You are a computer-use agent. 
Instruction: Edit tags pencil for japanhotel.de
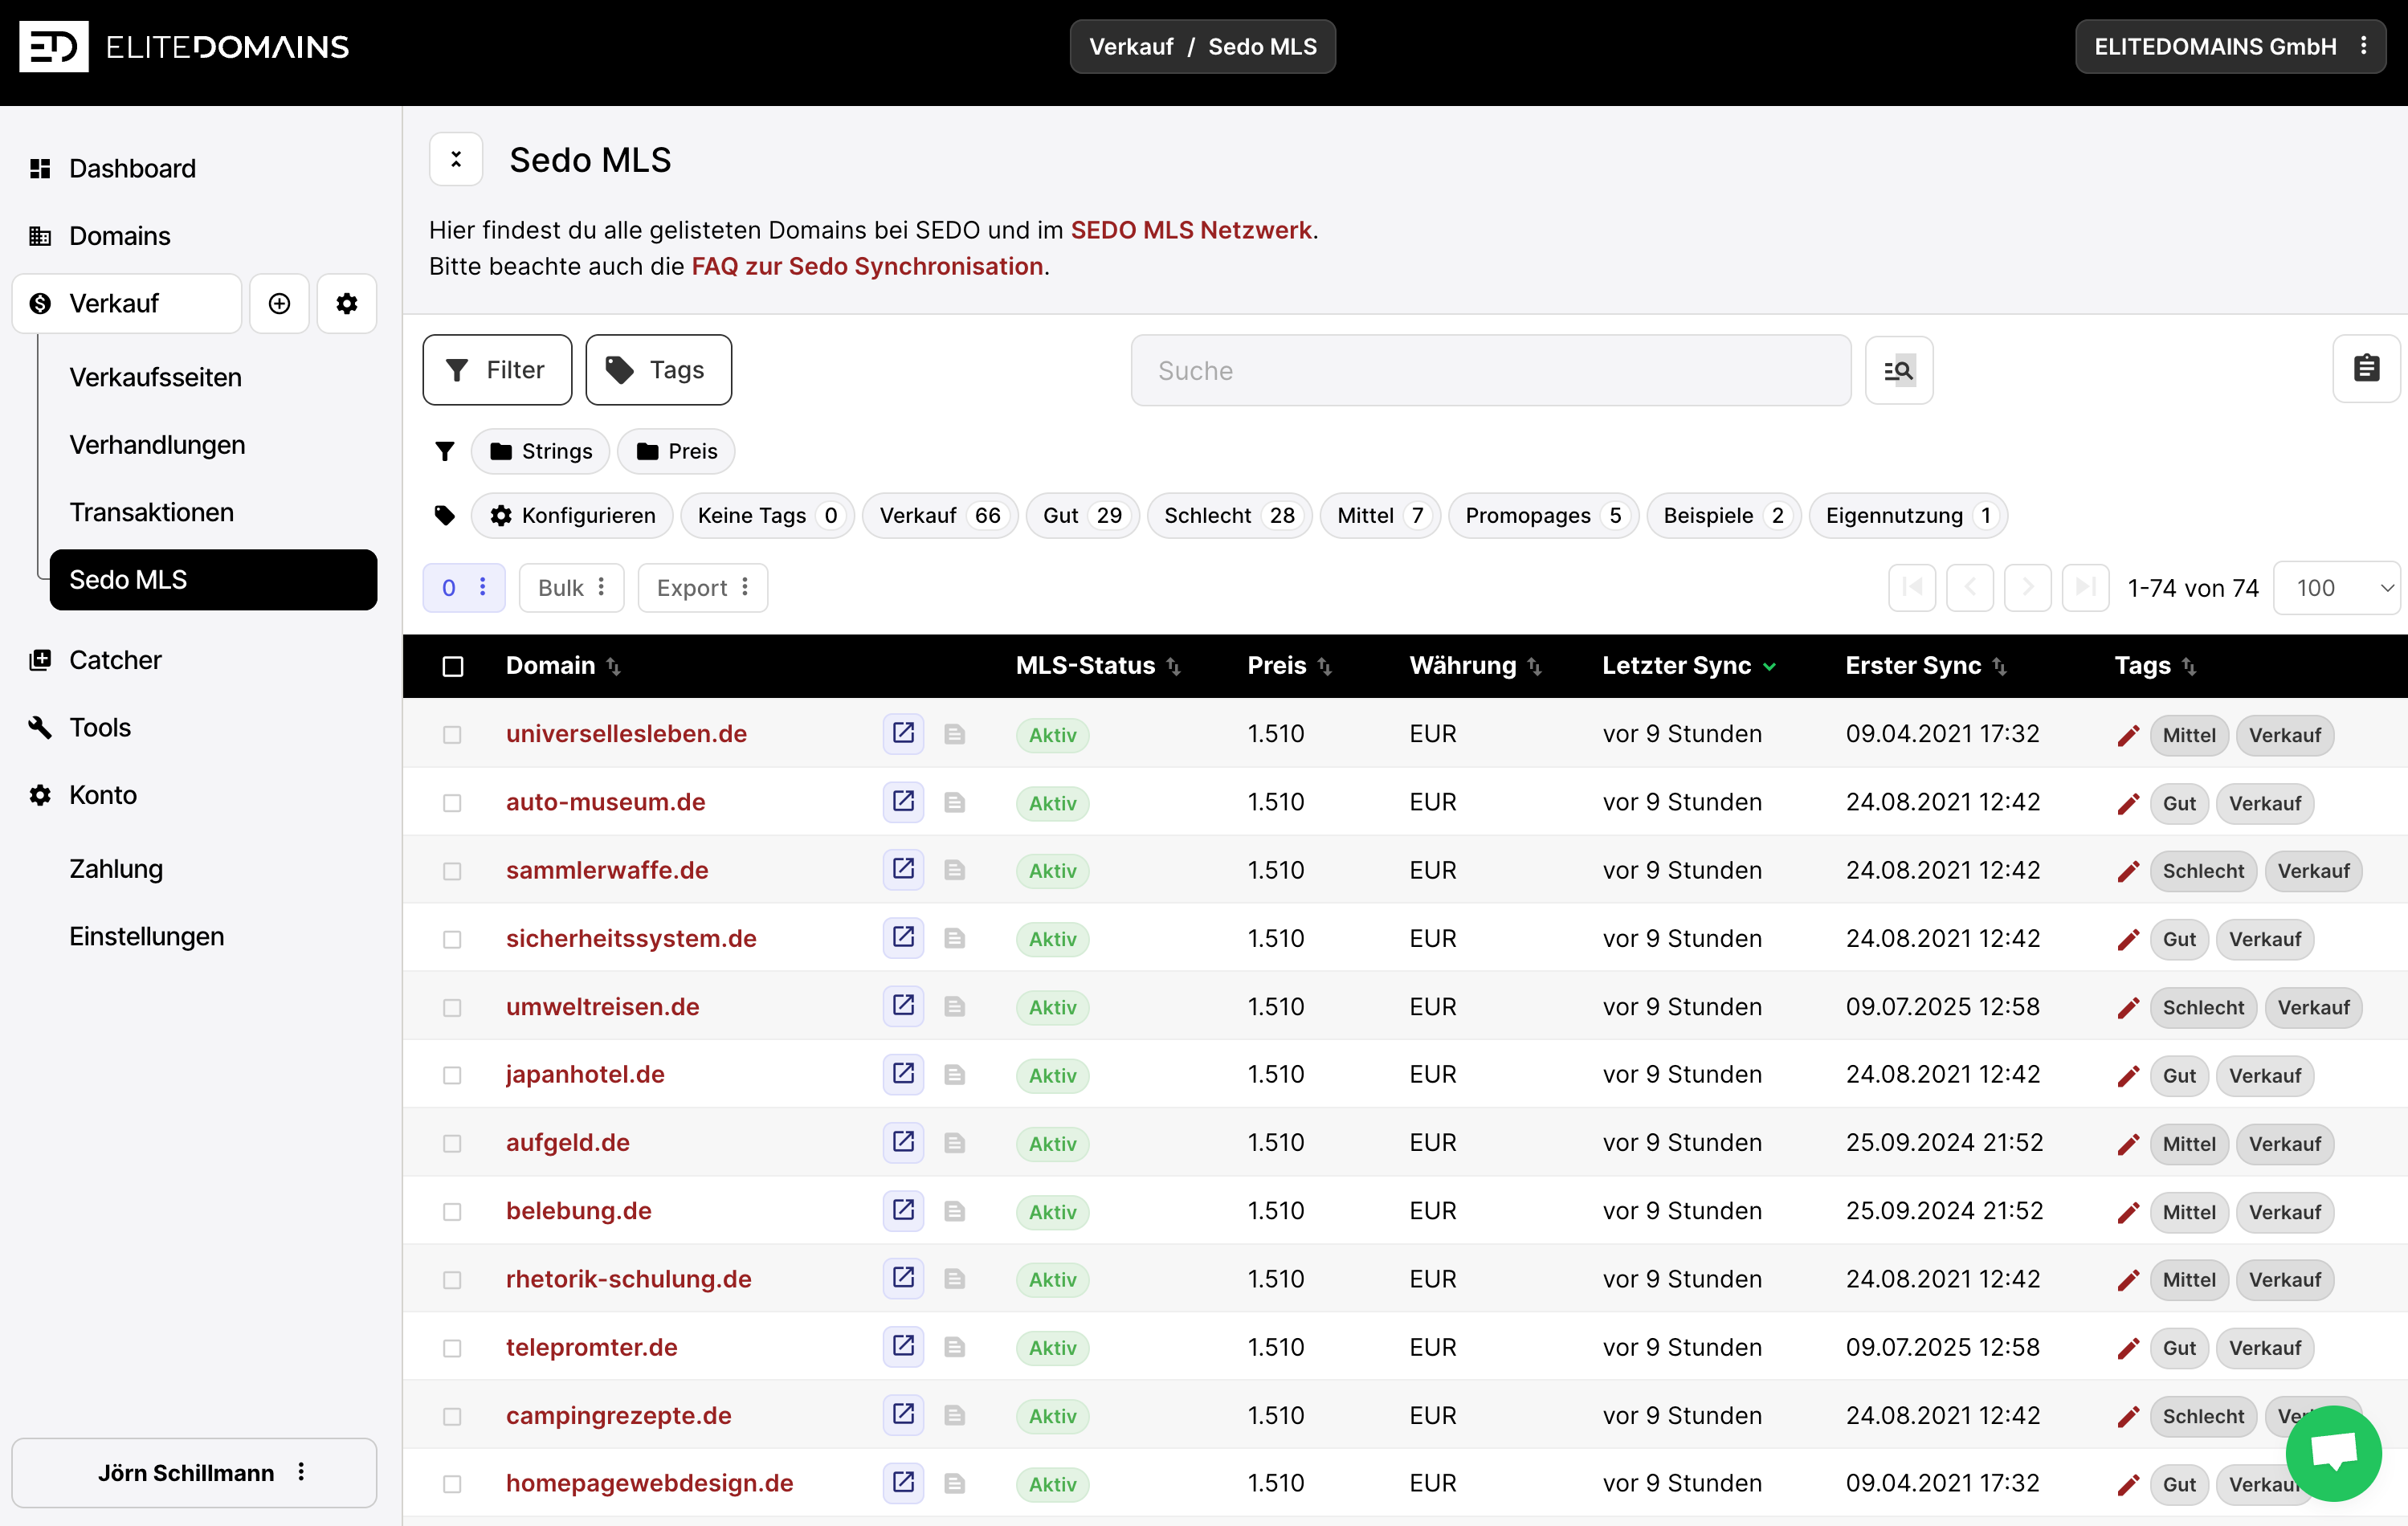tap(2128, 1075)
